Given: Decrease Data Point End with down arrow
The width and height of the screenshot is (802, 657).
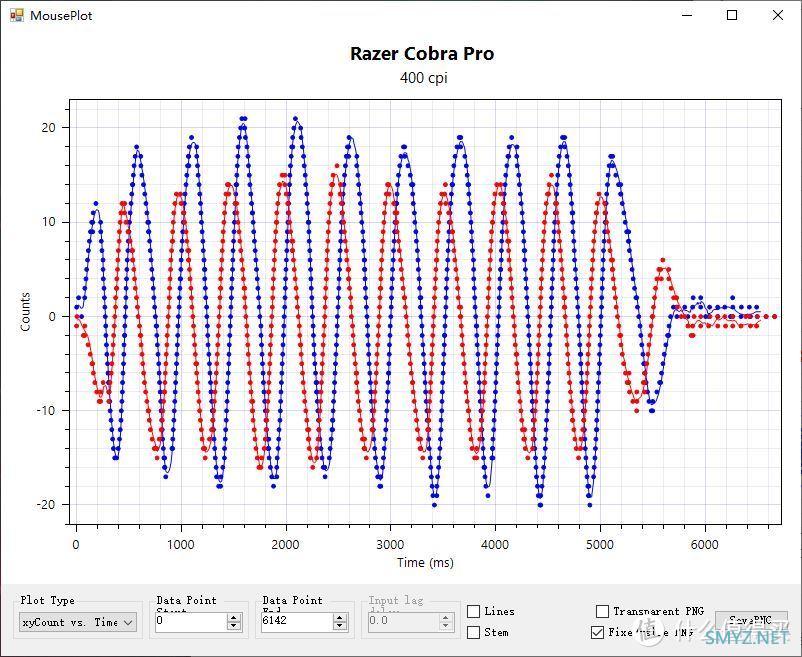Looking at the screenshot, I should click(x=340, y=626).
